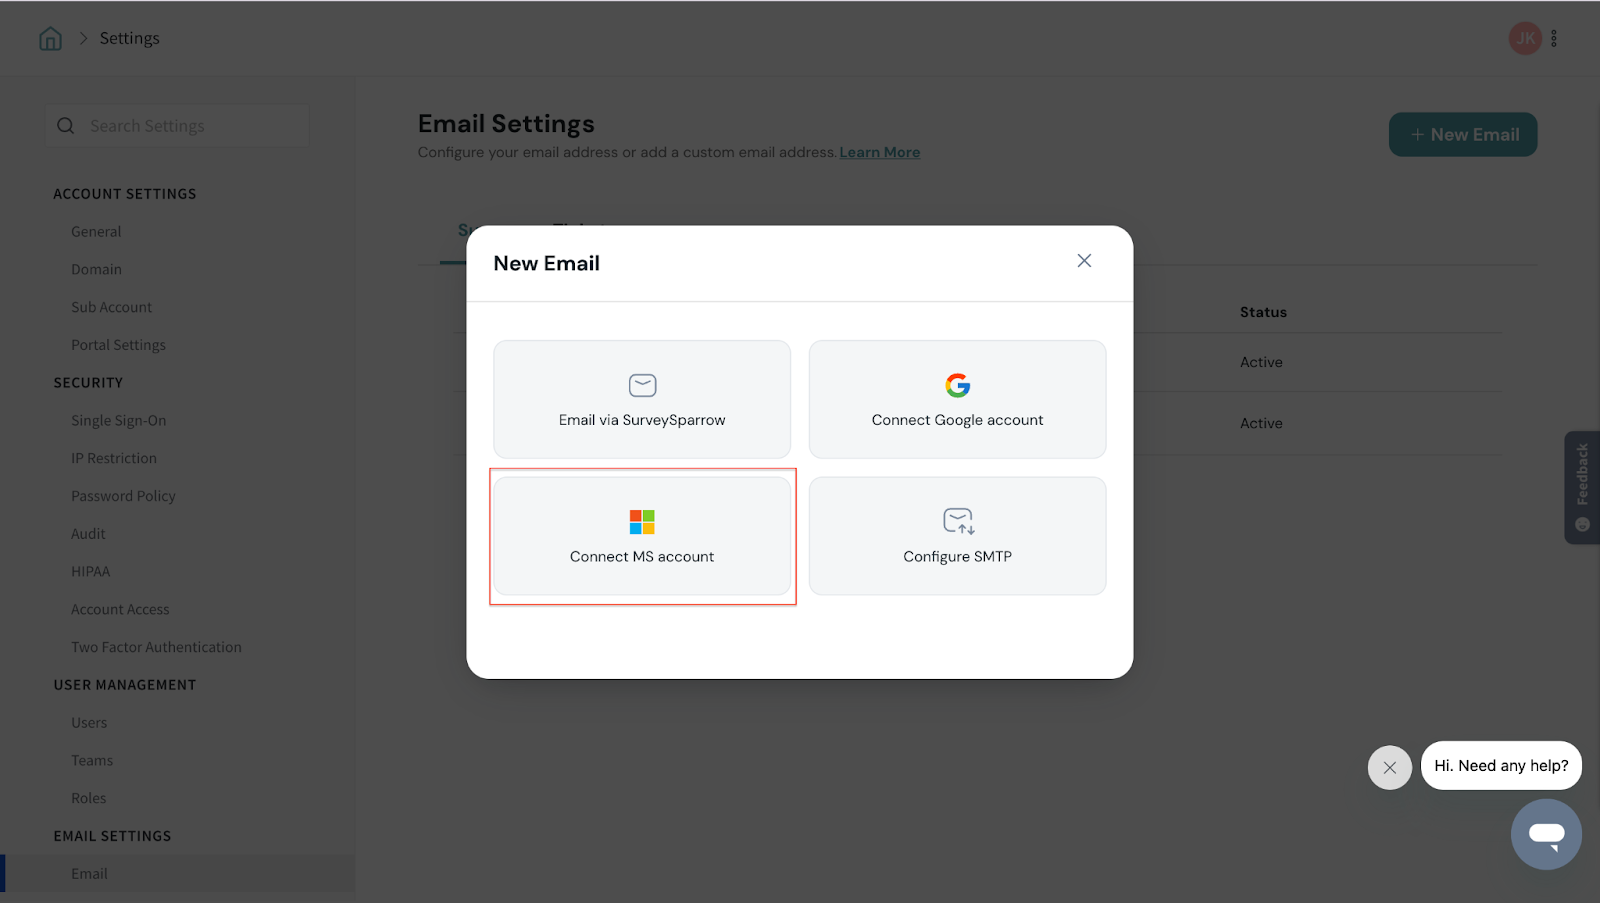The width and height of the screenshot is (1600, 903).
Task: Open the JK user avatar
Action: [1524, 39]
